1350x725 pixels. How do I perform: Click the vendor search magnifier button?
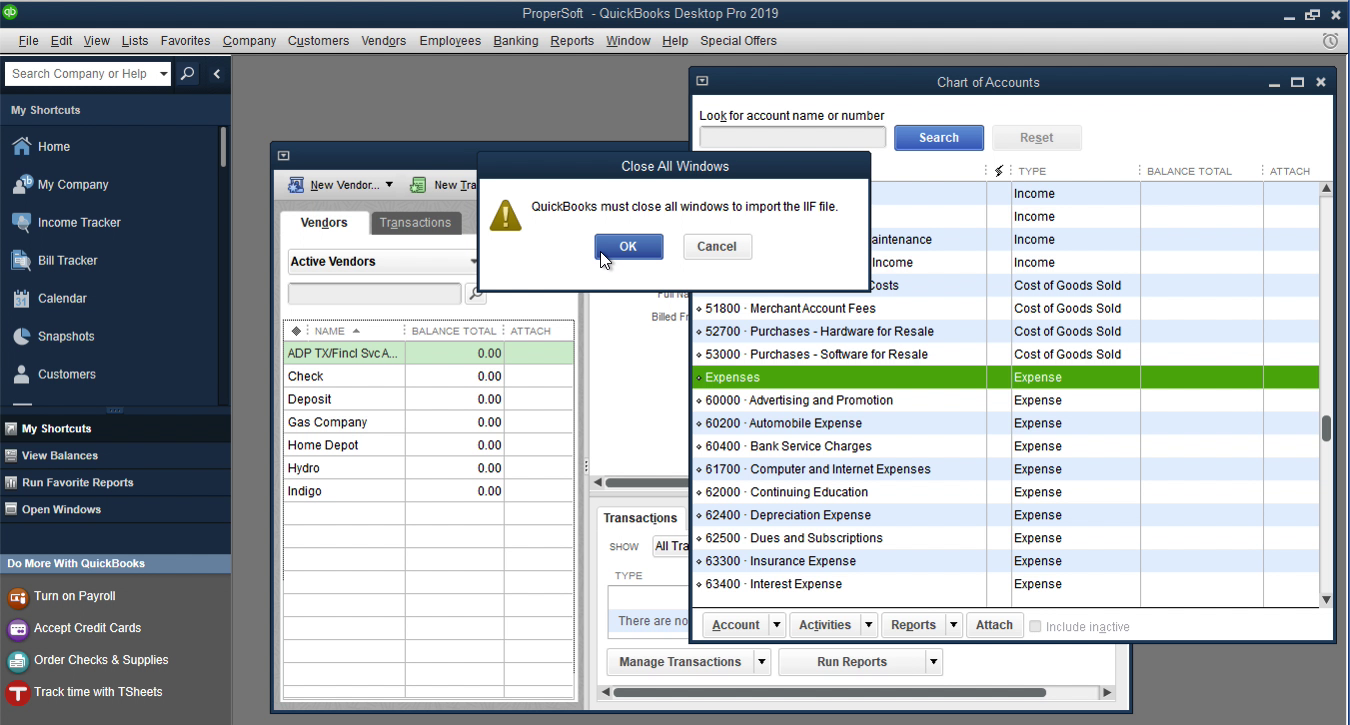click(476, 293)
